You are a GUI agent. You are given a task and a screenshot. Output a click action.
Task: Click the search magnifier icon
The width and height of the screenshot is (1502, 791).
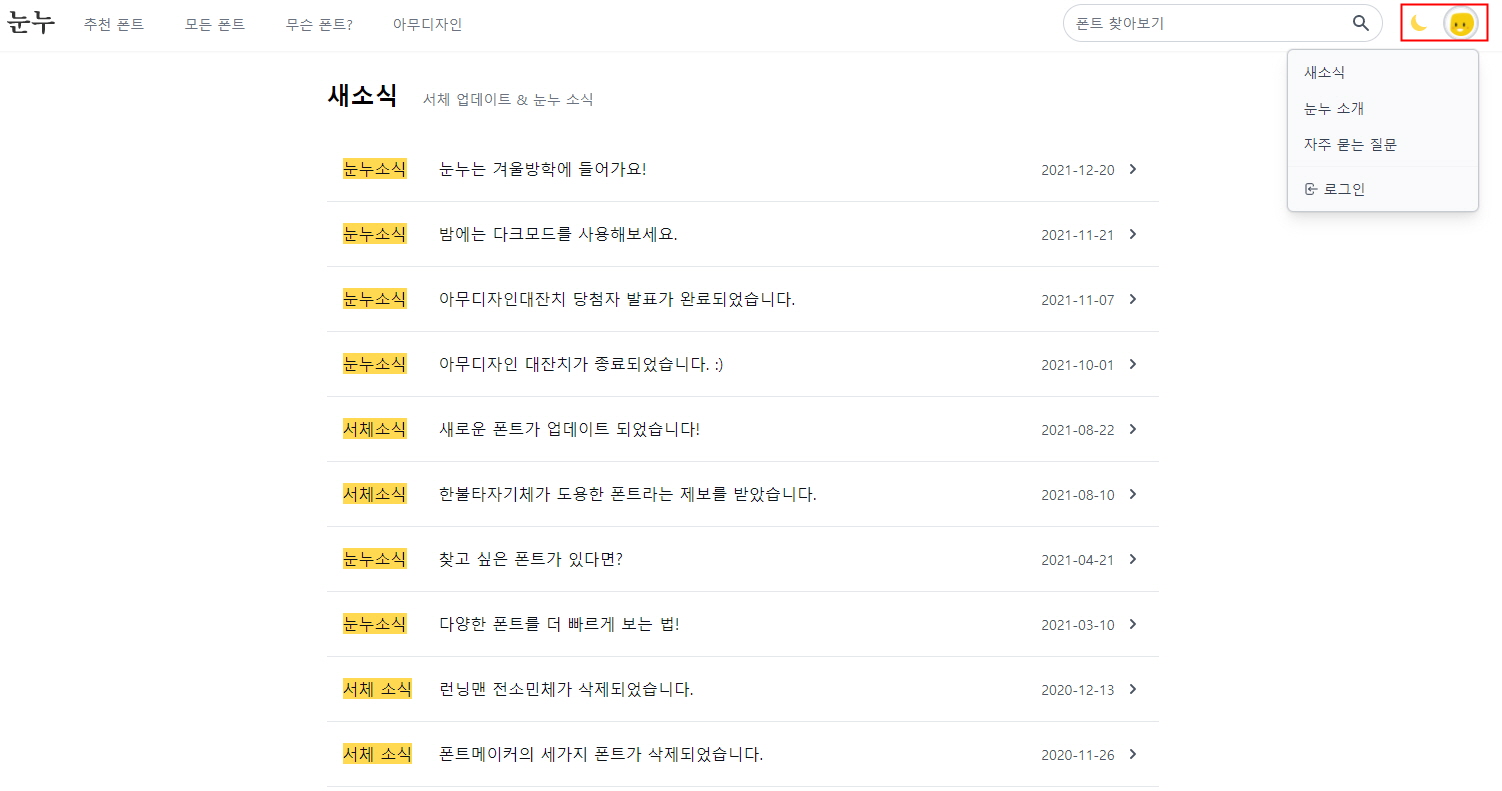[1360, 22]
